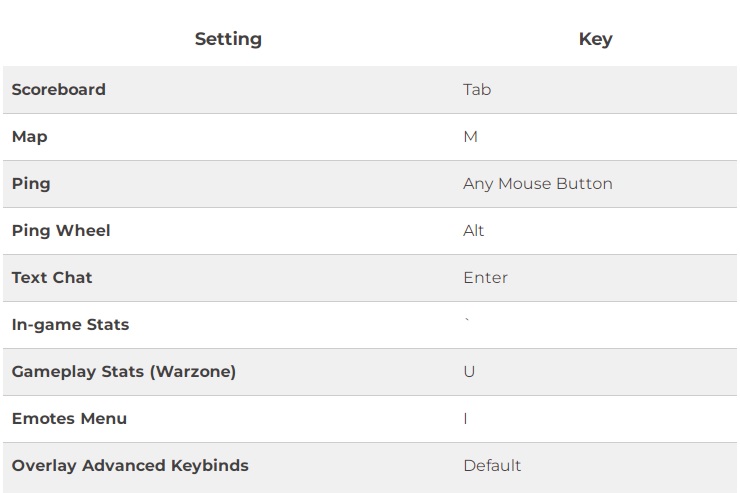Click the Enter key value
The image size is (740, 493).
[485, 278]
